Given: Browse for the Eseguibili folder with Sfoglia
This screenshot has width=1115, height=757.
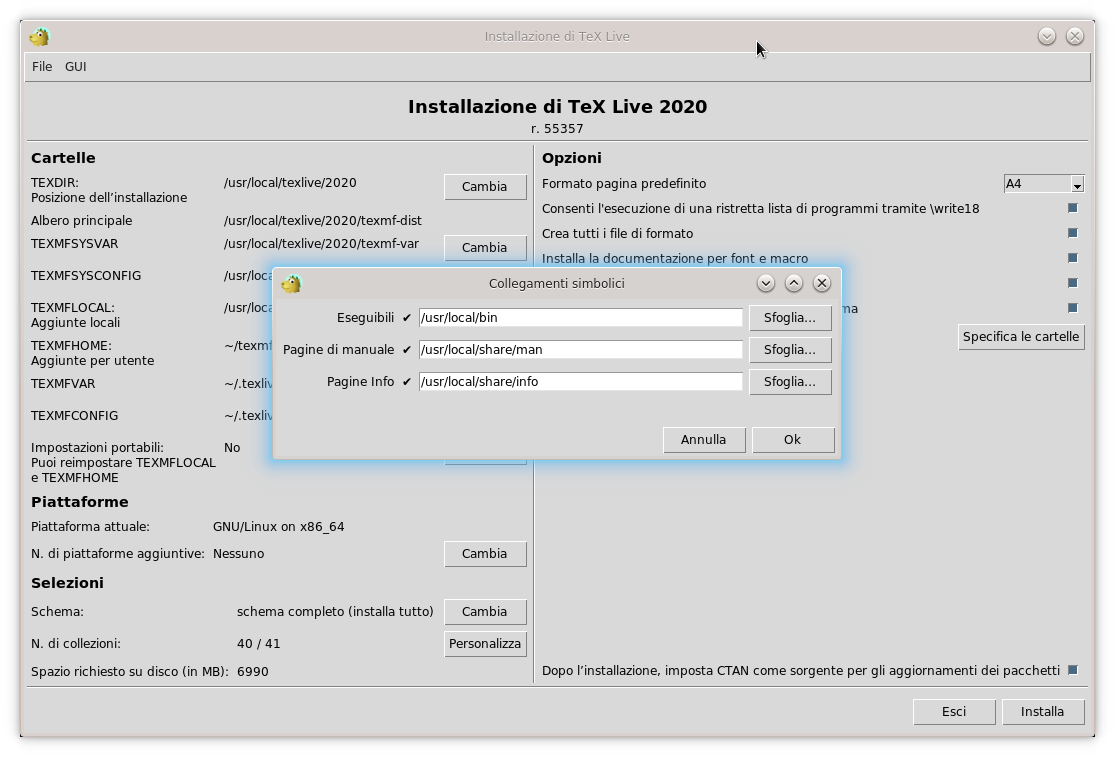Looking at the screenshot, I should (x=790, y=318).
